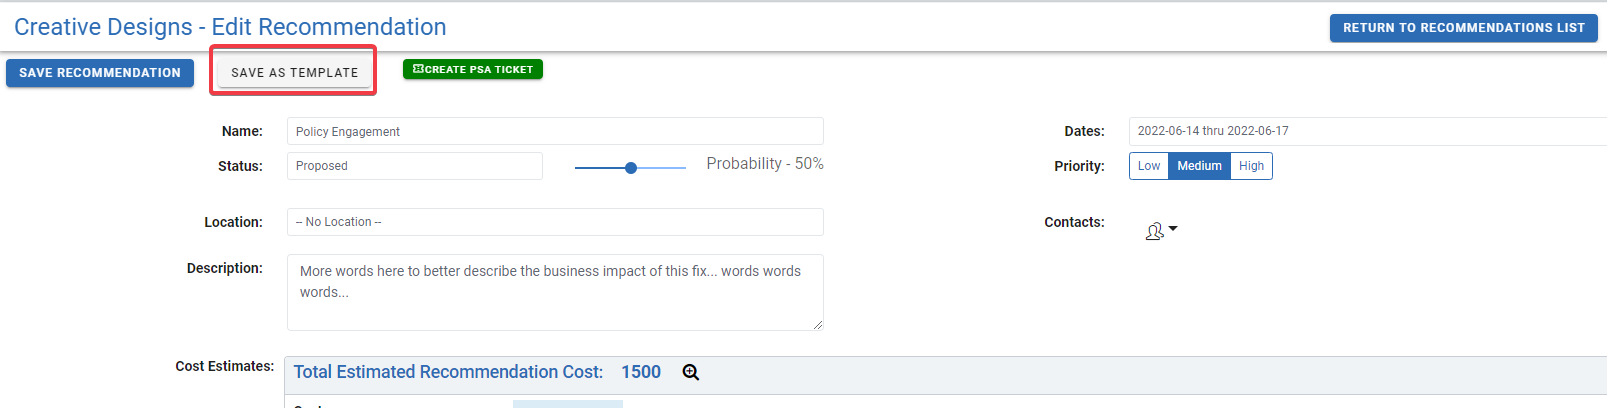
Task: Open the Status dropdown showing Proposed
Action: click(415, 166)
